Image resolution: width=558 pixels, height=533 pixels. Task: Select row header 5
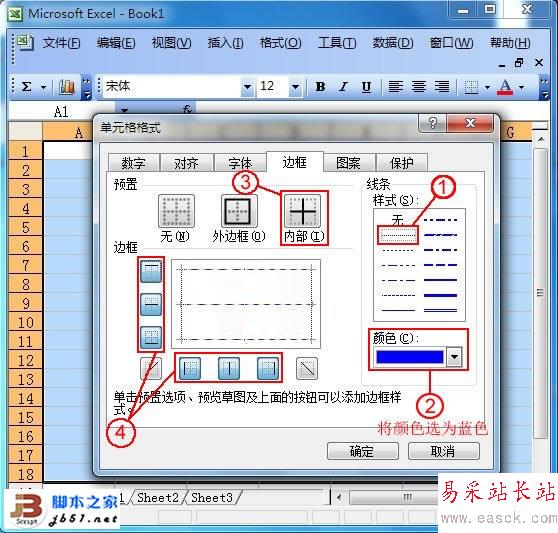(x=26, y=227)
